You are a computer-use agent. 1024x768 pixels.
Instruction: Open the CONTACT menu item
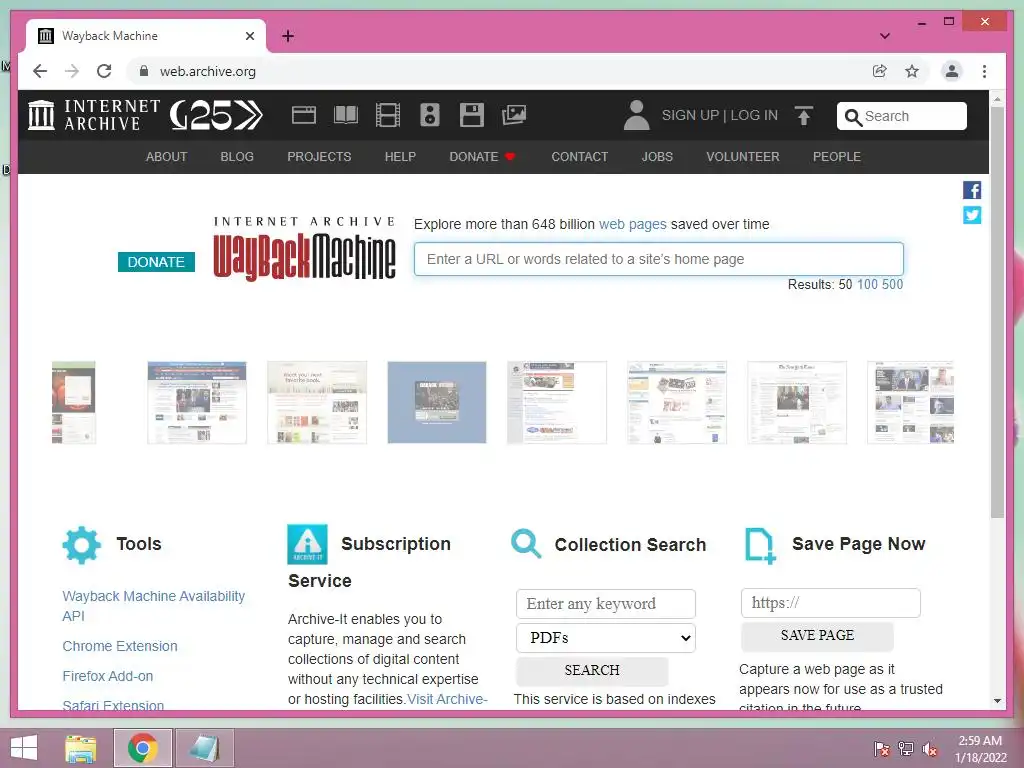(579, 157)
